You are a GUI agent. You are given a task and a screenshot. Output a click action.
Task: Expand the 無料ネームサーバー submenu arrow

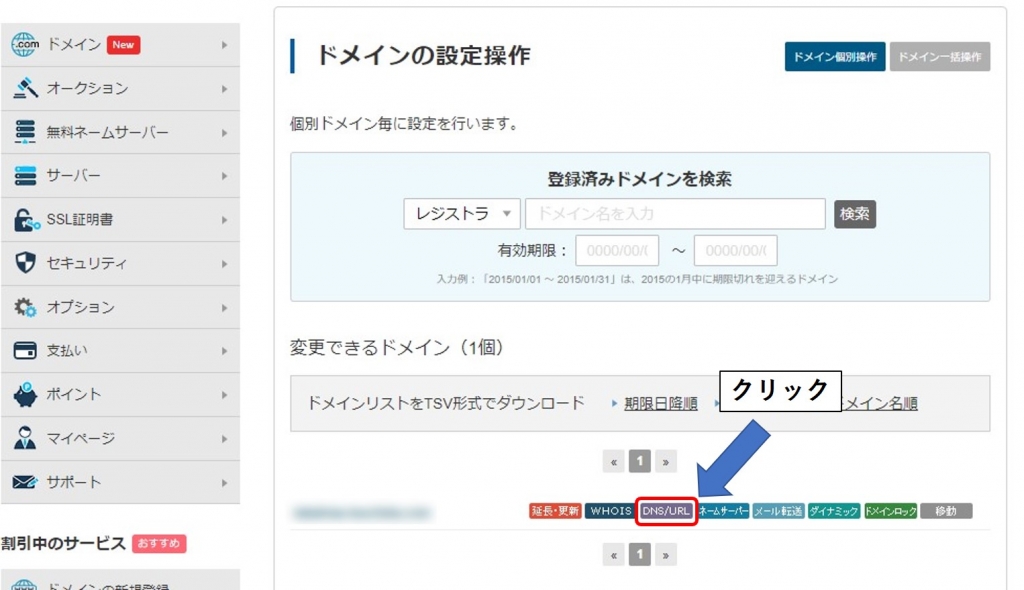(224, 133)
